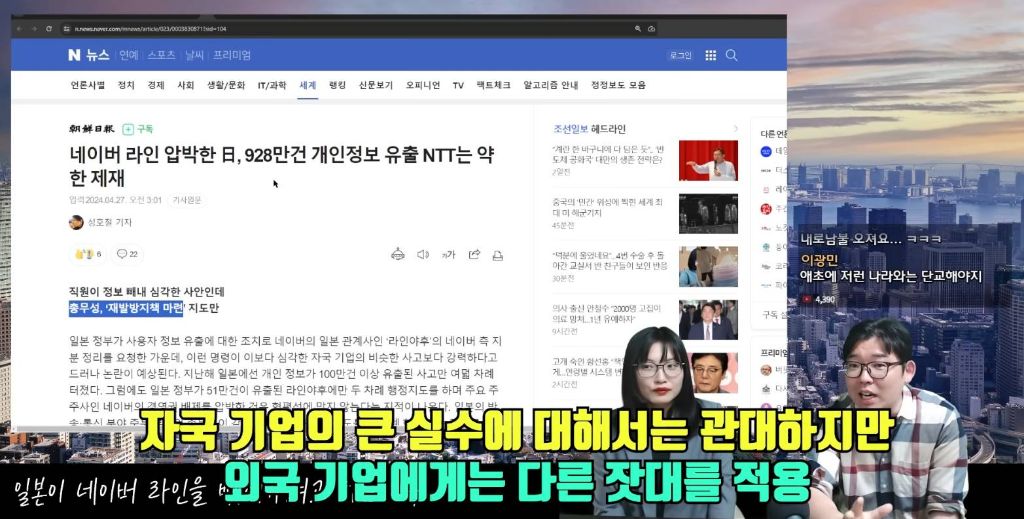Click the listen-to-article speaker icon
Image resolution: width=1024 pixels, height=519 pixels.
pyautogui.click(x=423, y=255)
